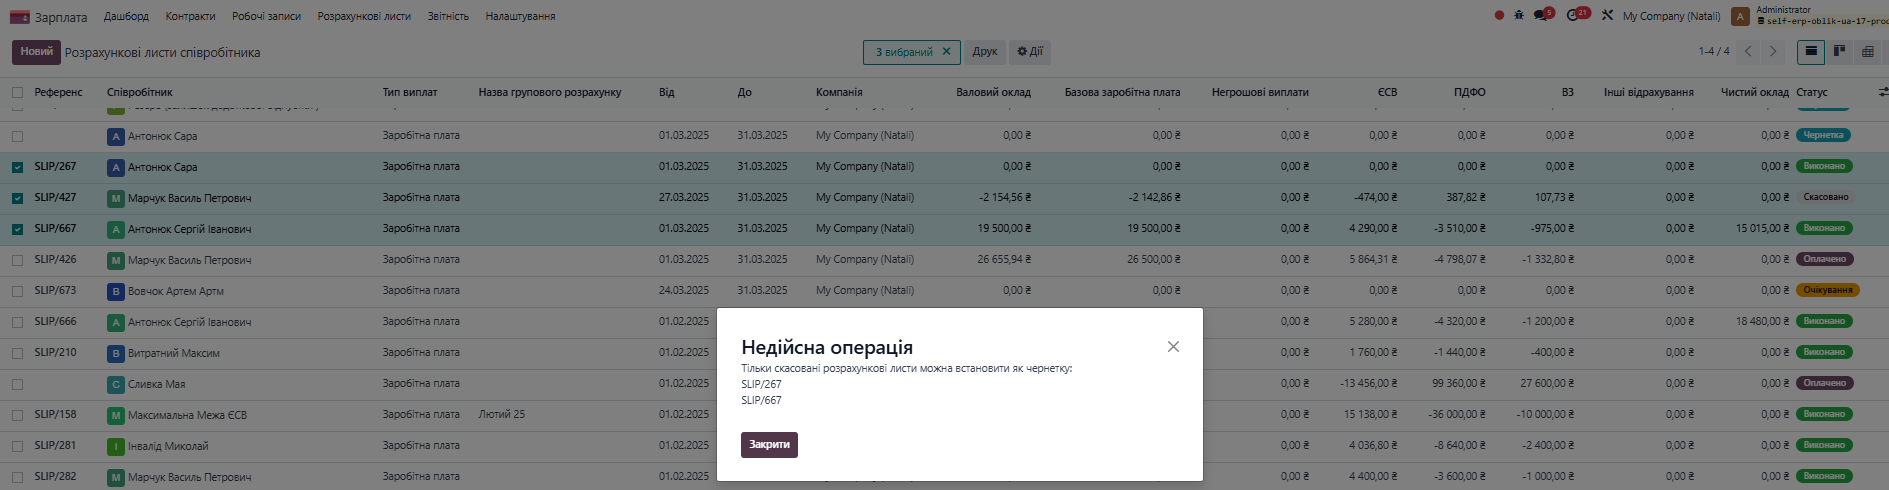Expand the Друк print dropdown

click(x=985, y=52)
